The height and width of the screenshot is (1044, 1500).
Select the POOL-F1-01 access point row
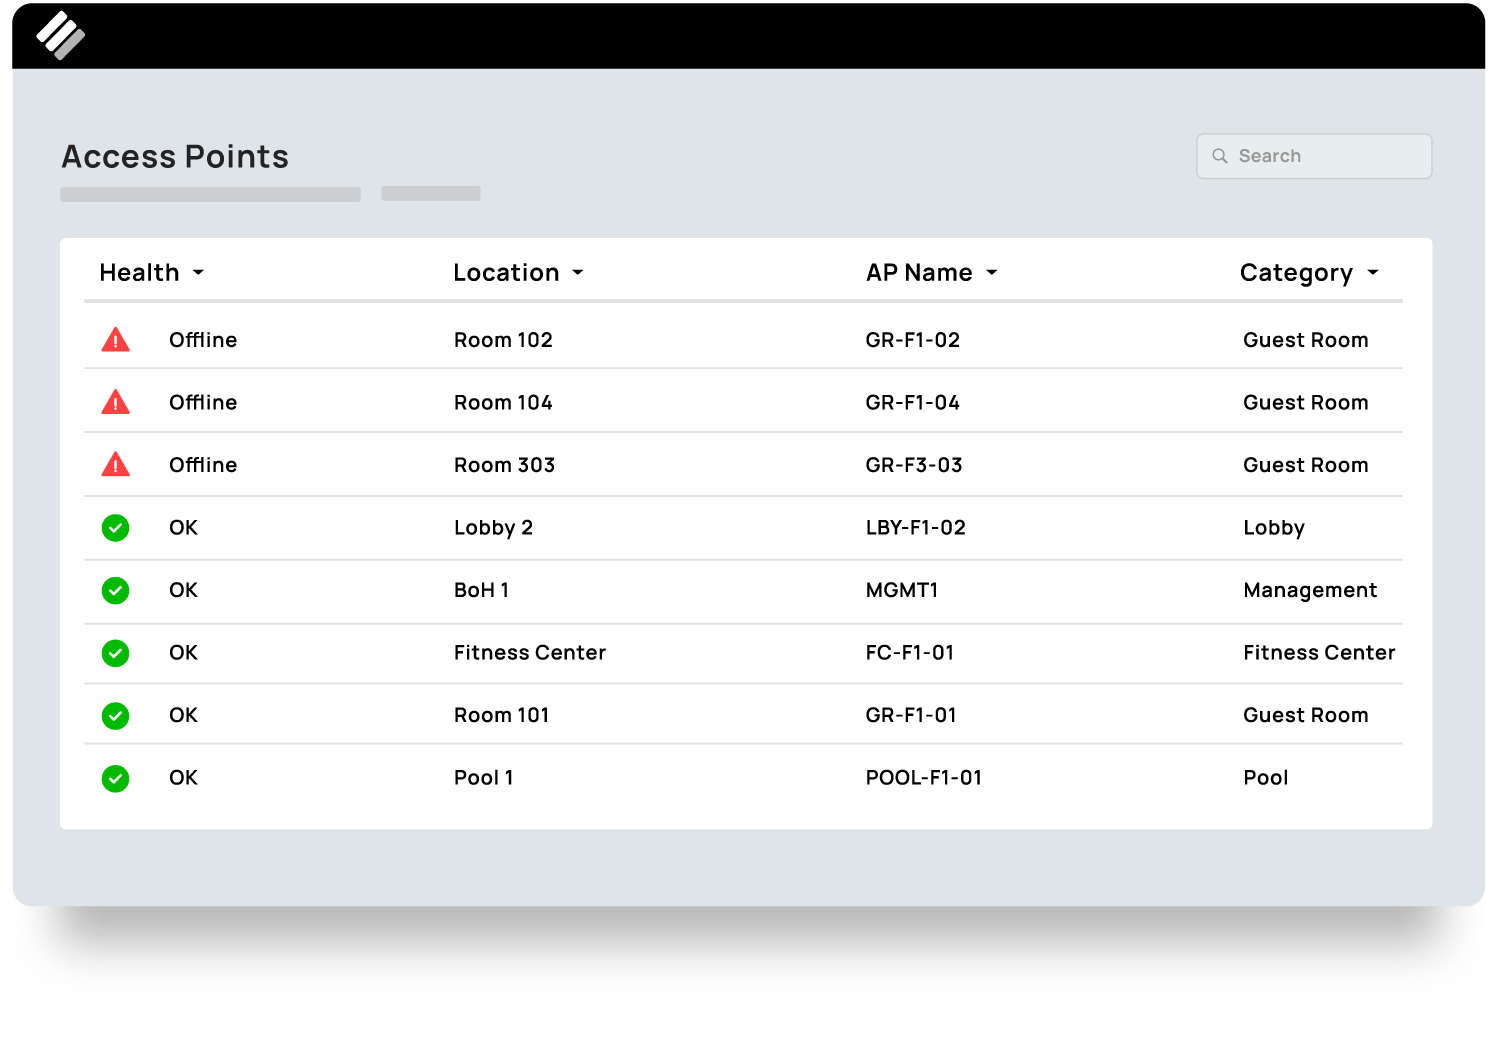click(923, 778)
